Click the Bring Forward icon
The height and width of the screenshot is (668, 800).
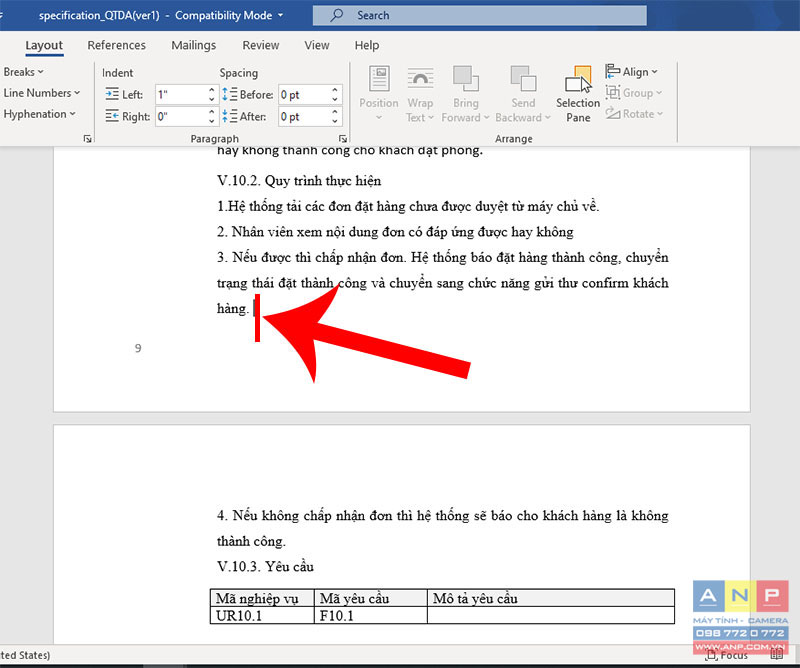(465, 79)
